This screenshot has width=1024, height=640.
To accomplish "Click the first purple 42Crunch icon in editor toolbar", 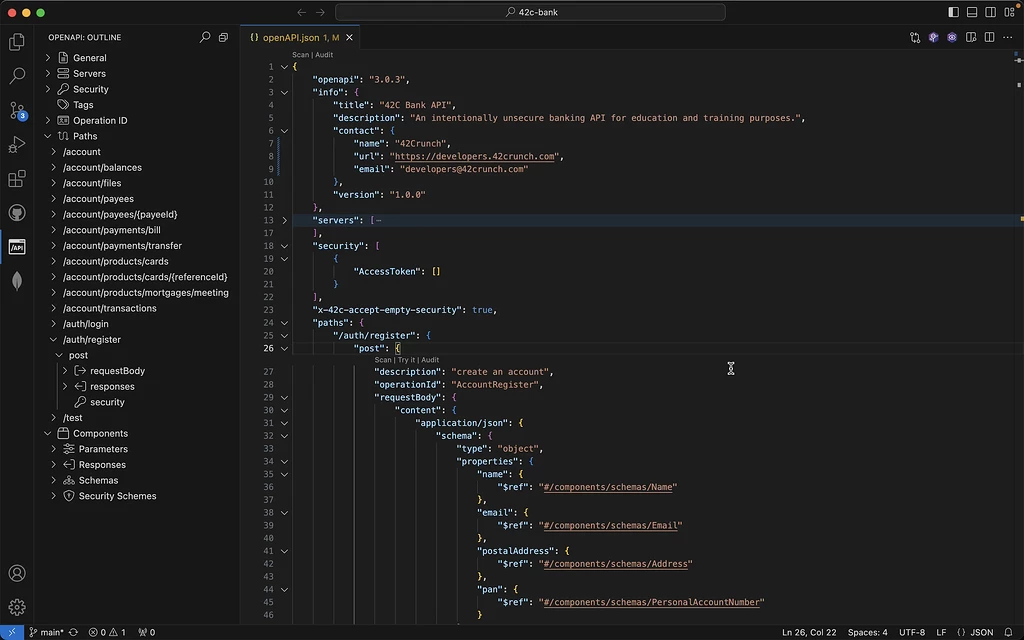I will [x=933, y=37].
